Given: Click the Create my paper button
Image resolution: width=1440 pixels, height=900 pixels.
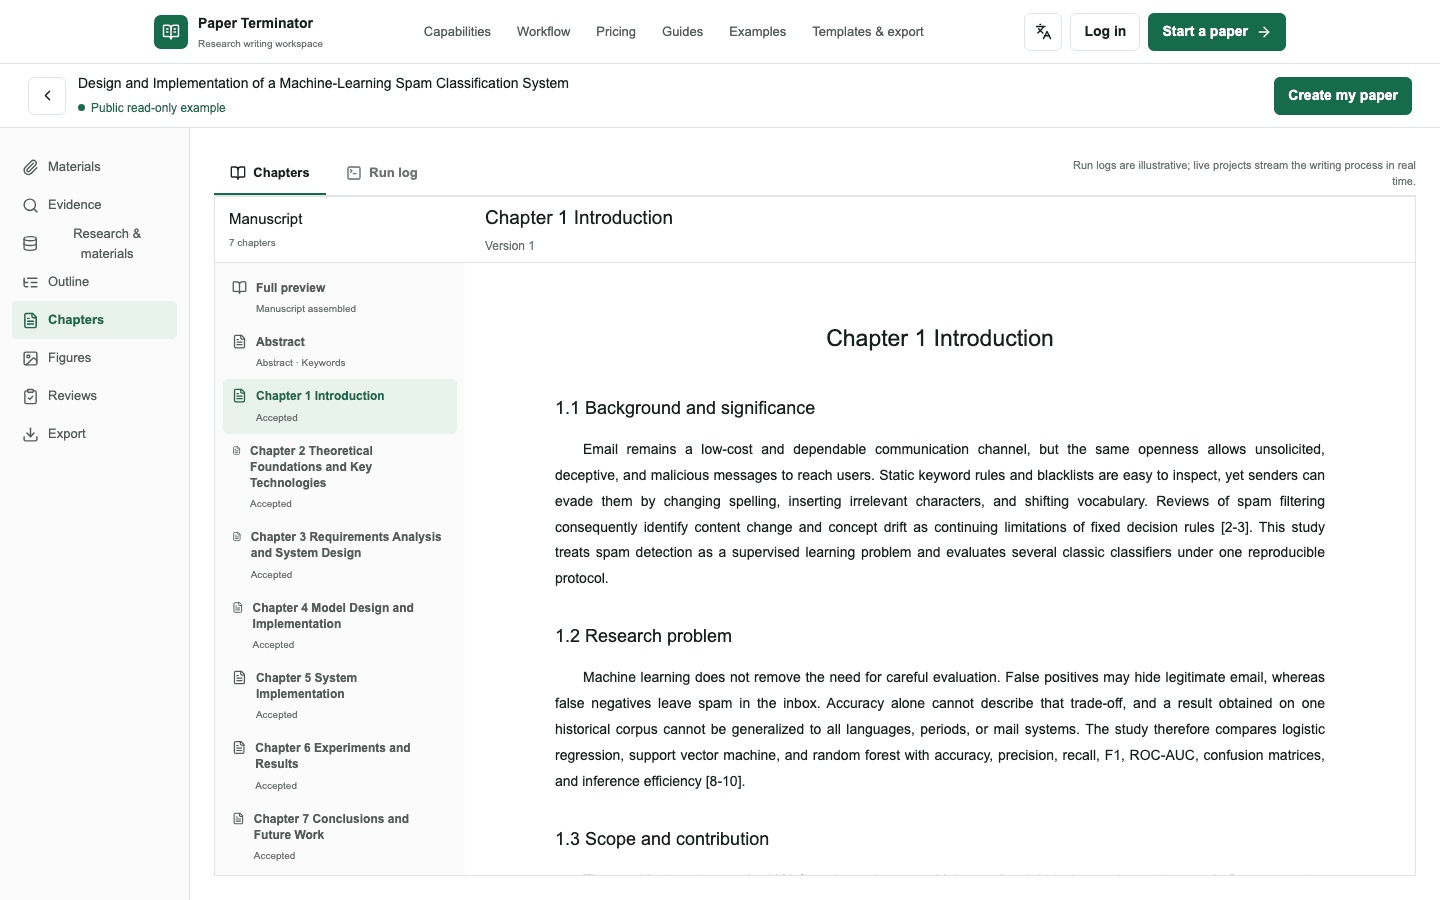Looking at the screenshot, I should point(1343,96).
